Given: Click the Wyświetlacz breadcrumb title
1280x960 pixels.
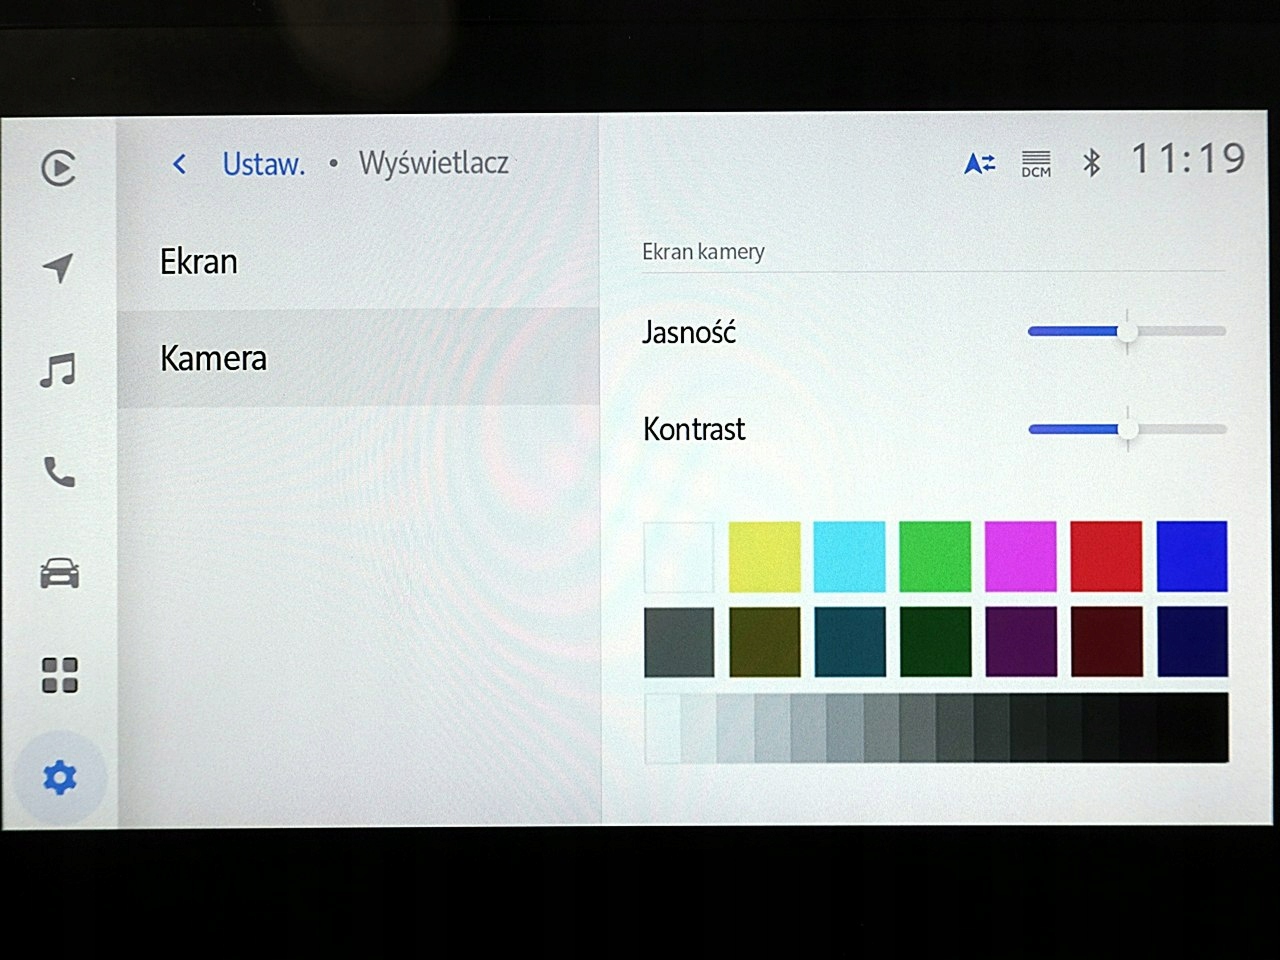Looking at the screenshot, I should tap(434, 163).
